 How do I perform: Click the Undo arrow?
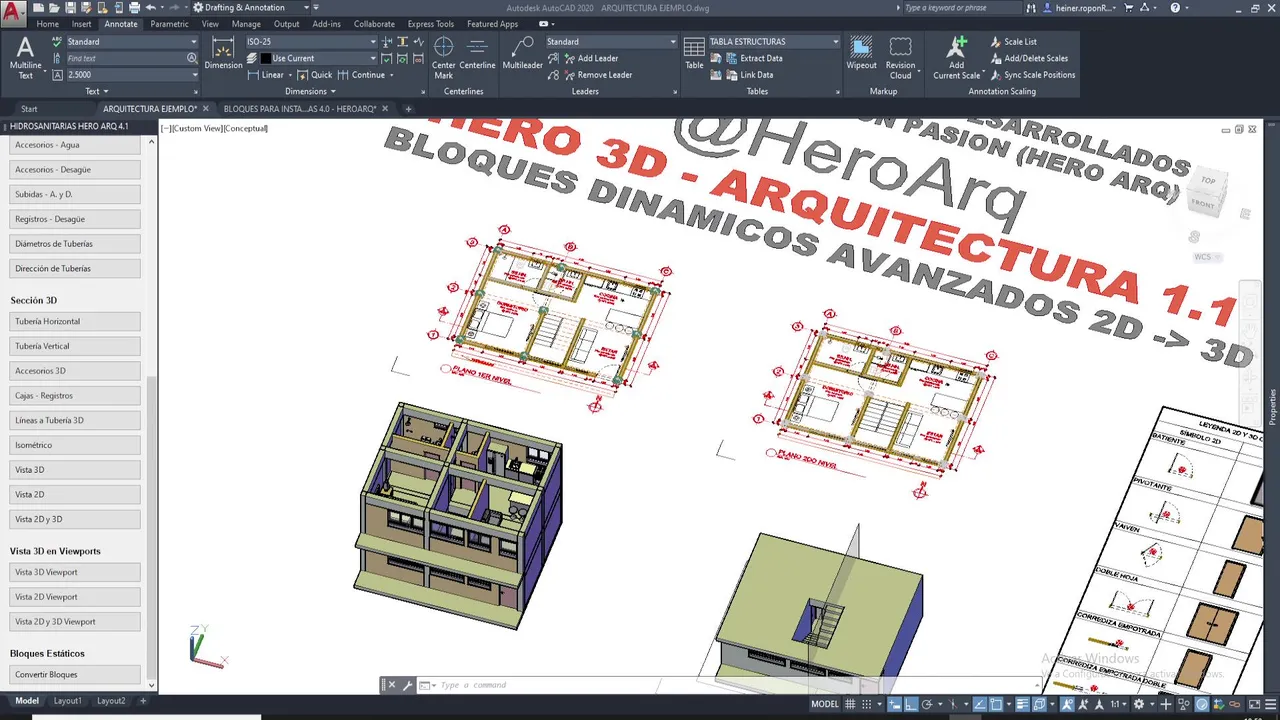(150, 7)
